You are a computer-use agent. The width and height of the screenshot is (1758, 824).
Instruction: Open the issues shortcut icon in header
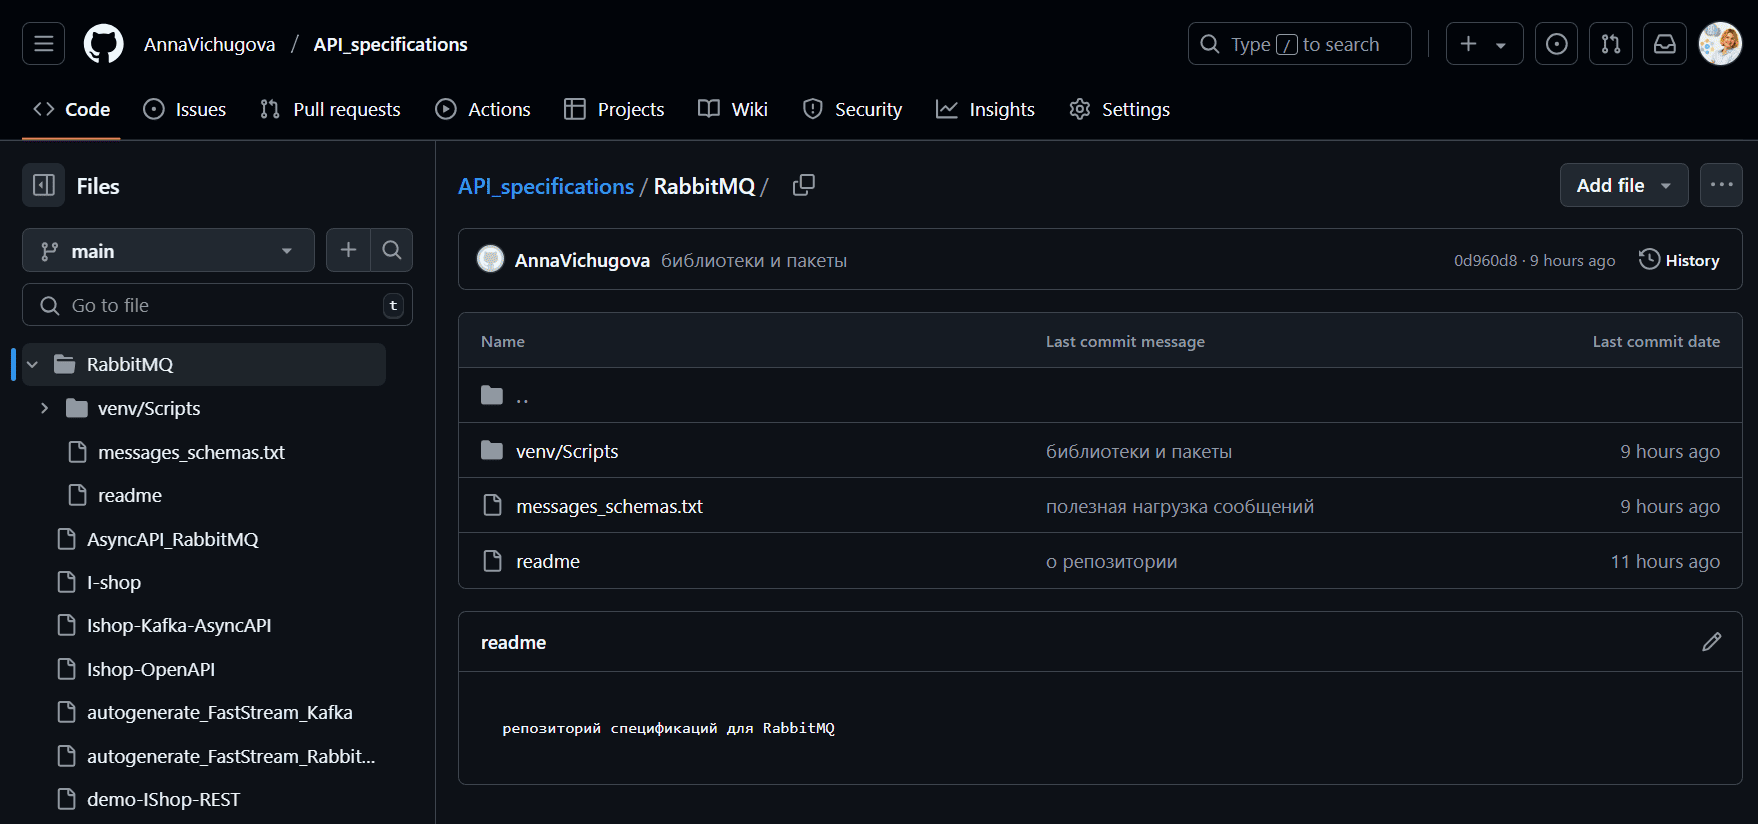coord(1557,44)
